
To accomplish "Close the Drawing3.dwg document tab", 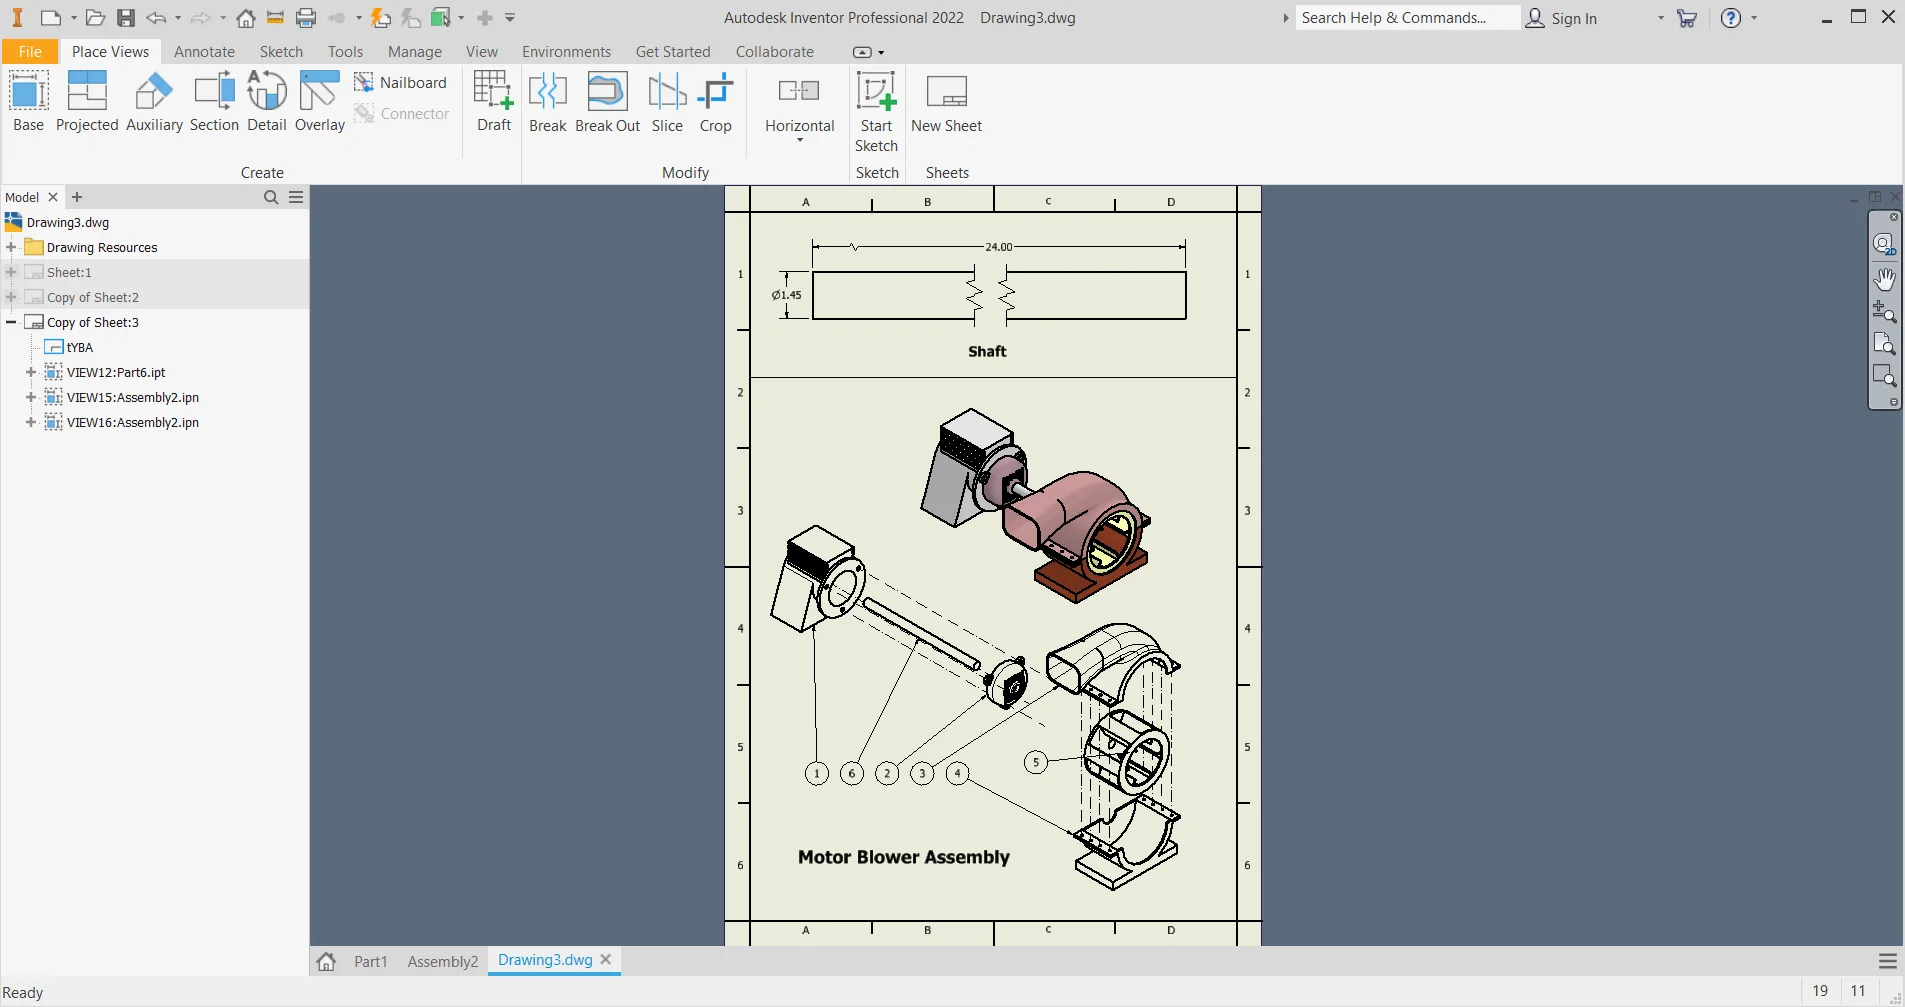I will pos(606,960).
